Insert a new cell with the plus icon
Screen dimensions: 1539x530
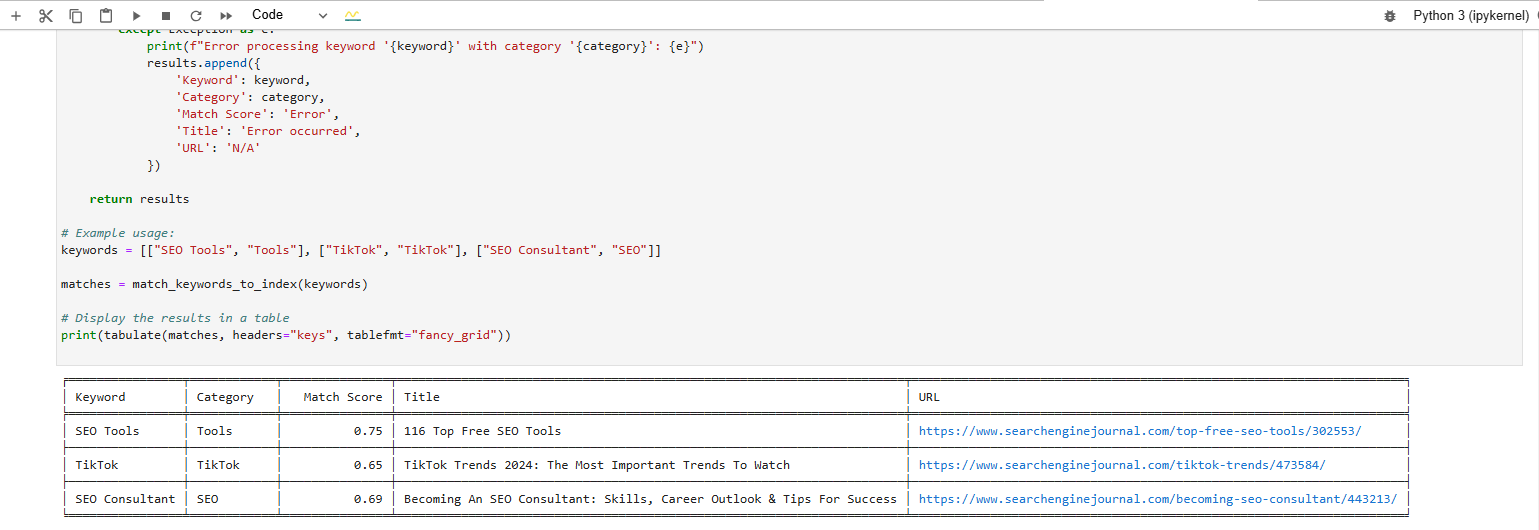tap(15, 16)
